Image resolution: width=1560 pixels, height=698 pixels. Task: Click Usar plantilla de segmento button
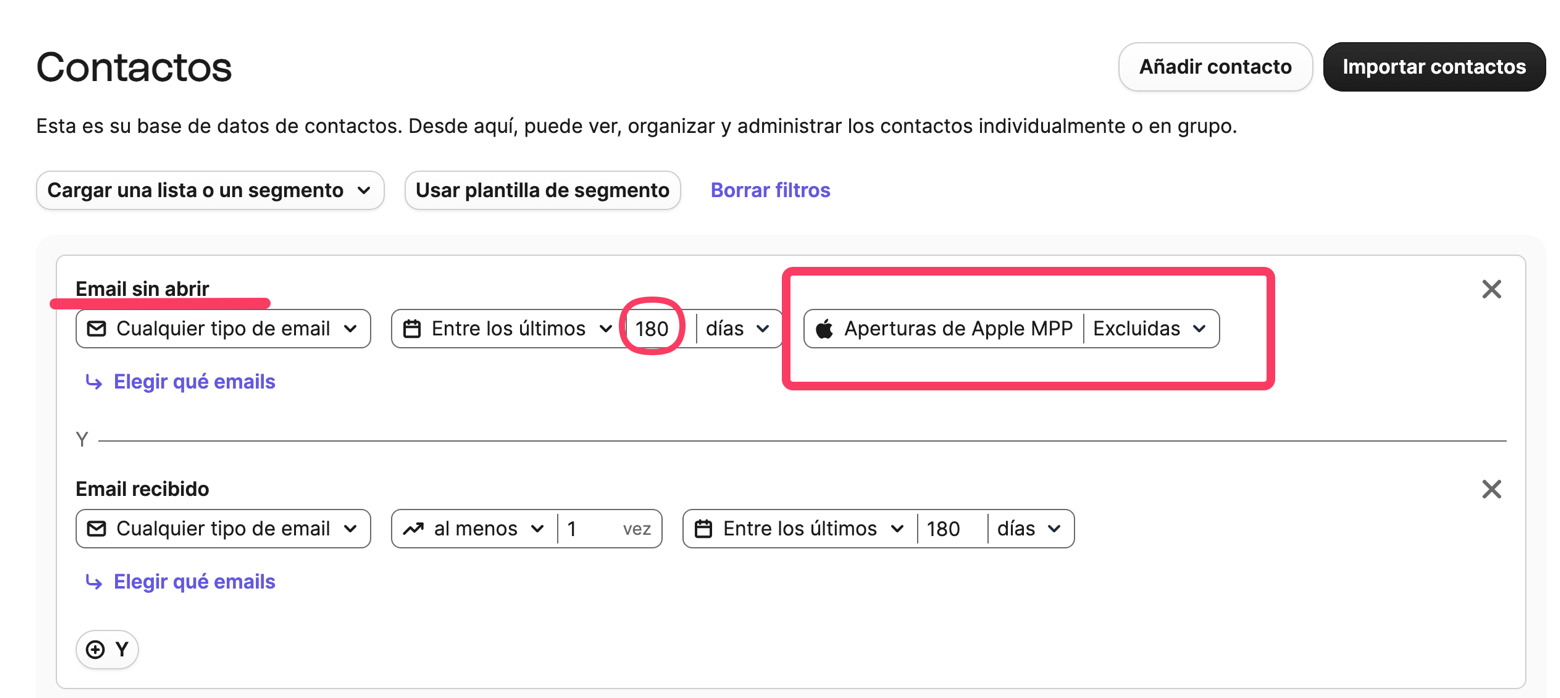click(x=542, y=190)
